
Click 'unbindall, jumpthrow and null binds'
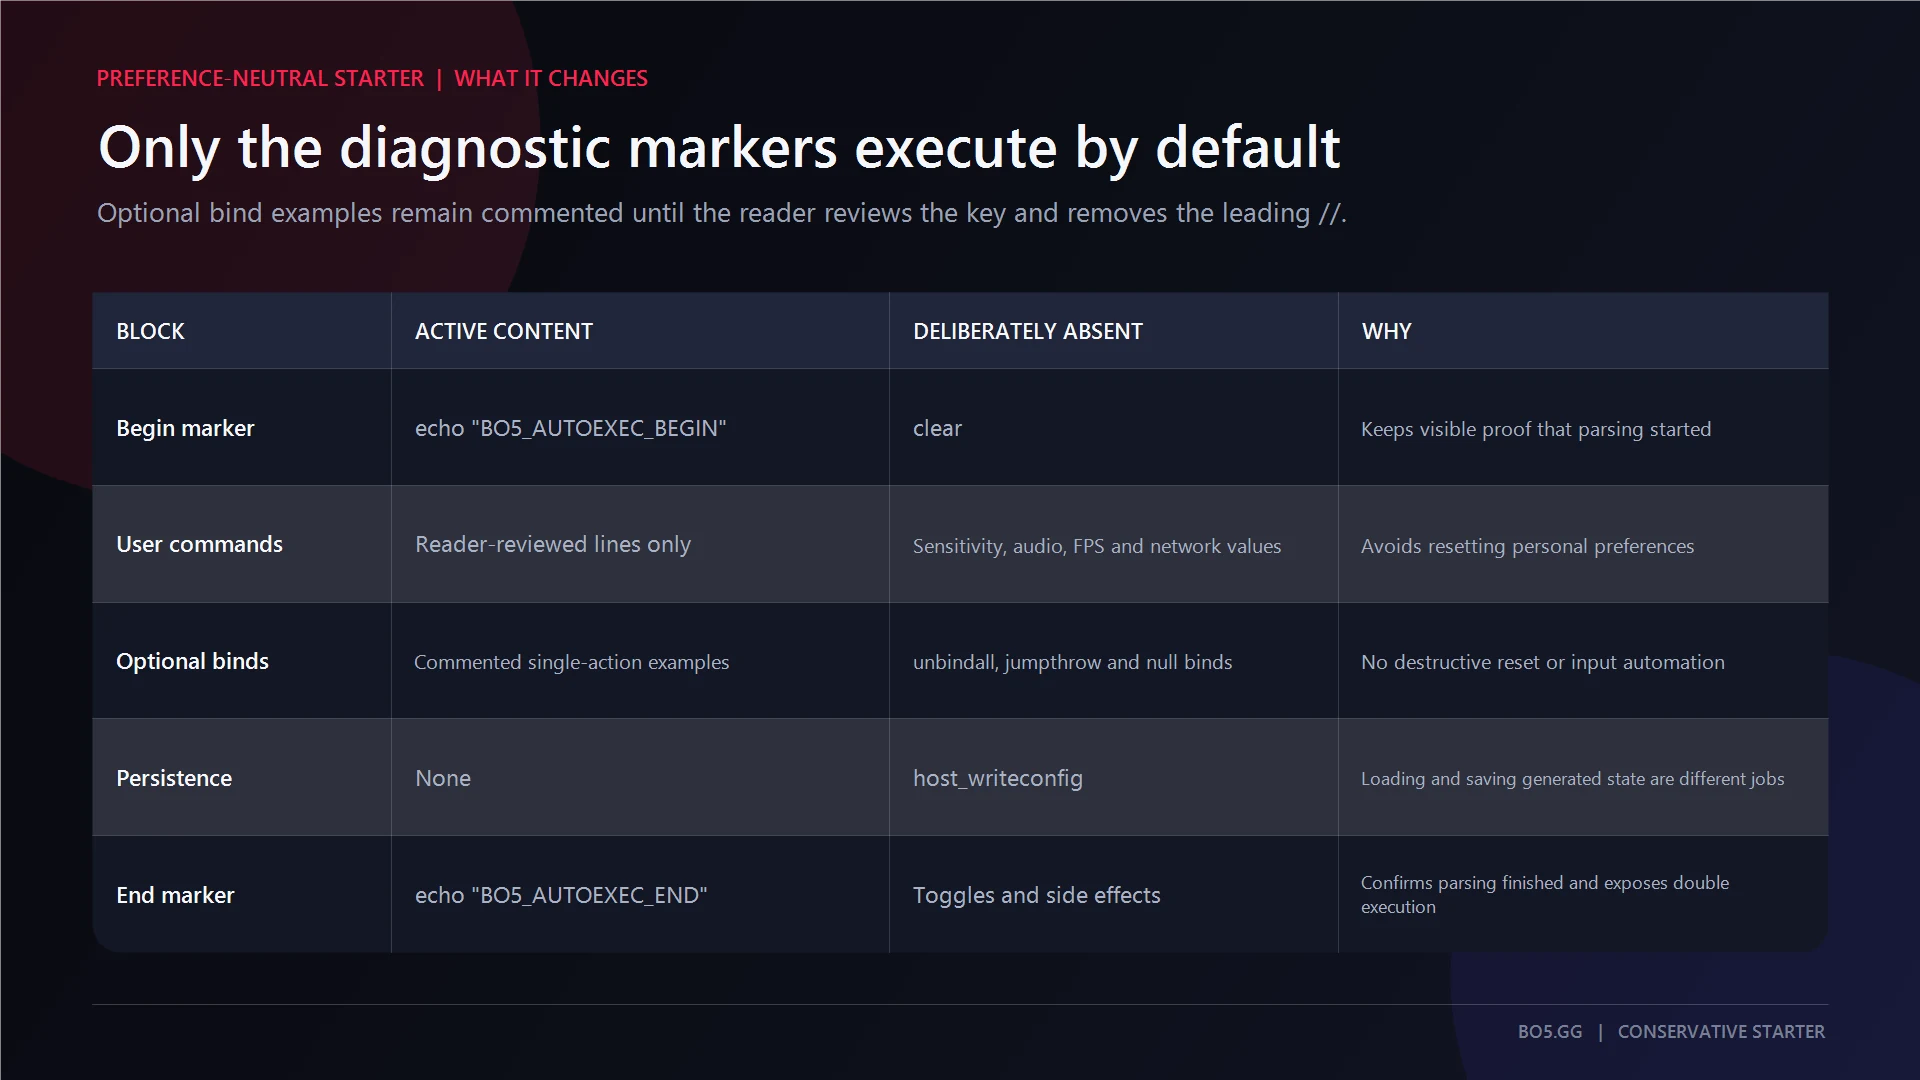click(x=1072, y=662)
